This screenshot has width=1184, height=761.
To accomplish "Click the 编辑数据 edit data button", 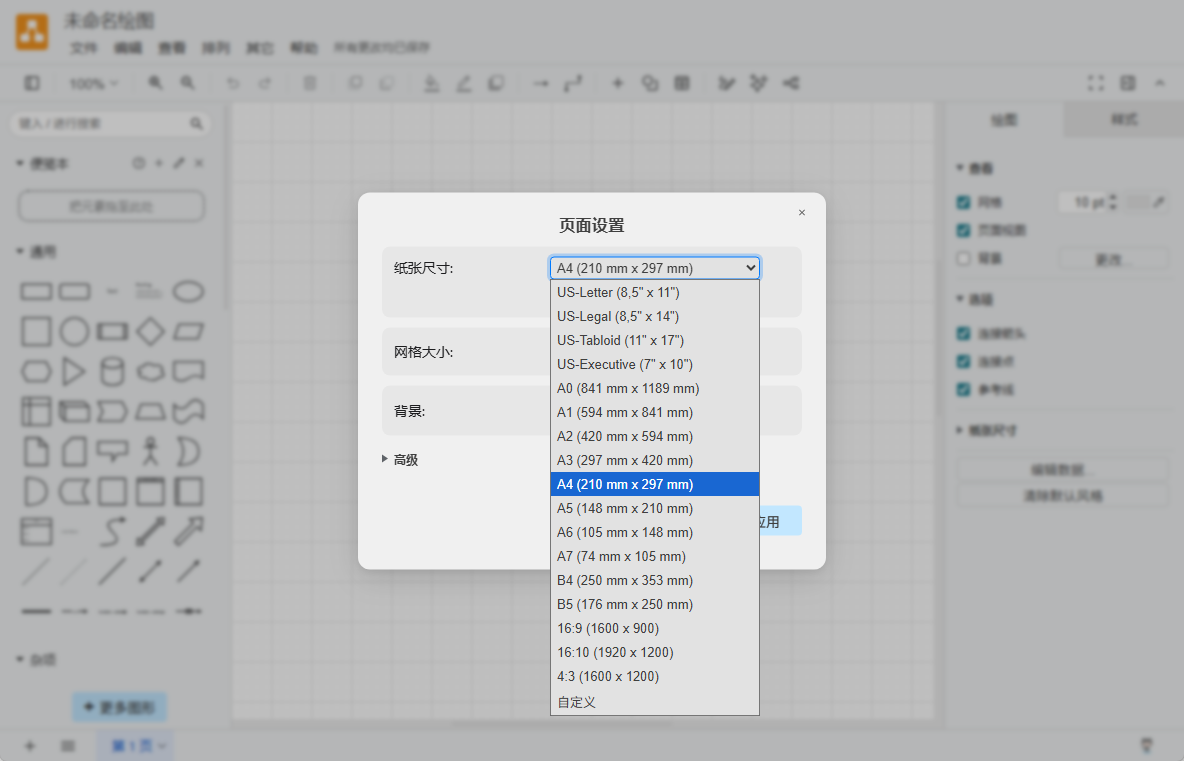I will [x=1062, y=470].
